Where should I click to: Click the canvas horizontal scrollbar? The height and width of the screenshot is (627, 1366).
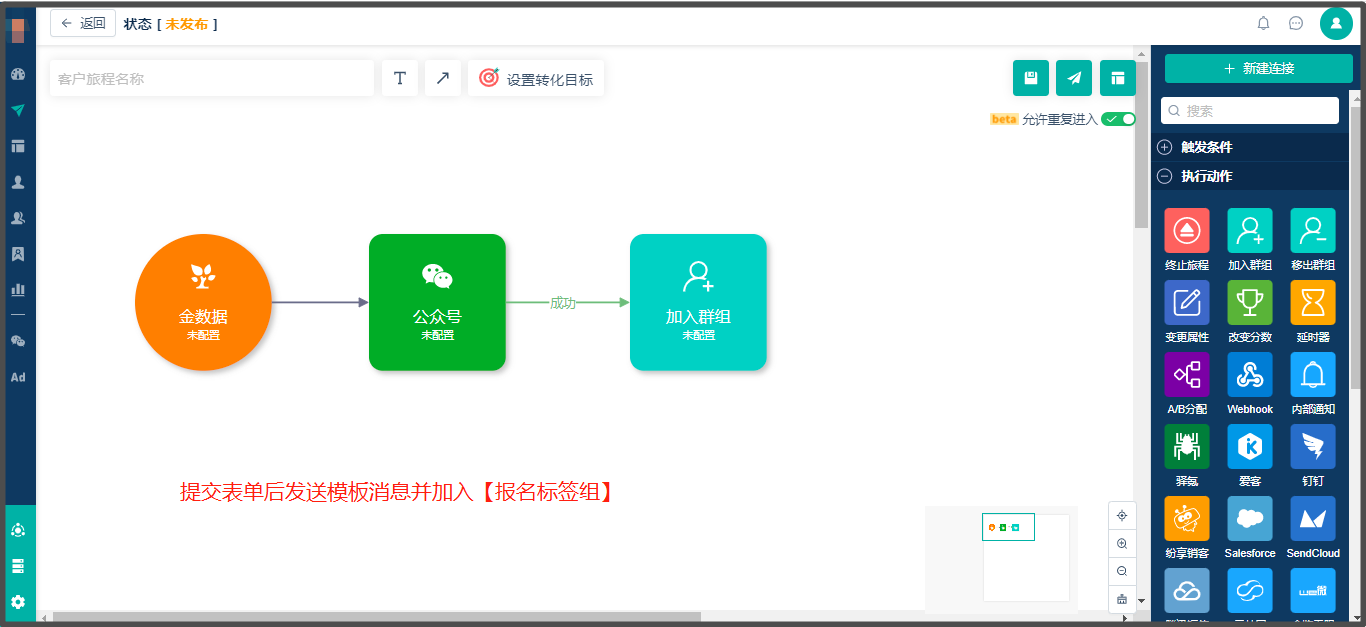click(x=377, y=617)
